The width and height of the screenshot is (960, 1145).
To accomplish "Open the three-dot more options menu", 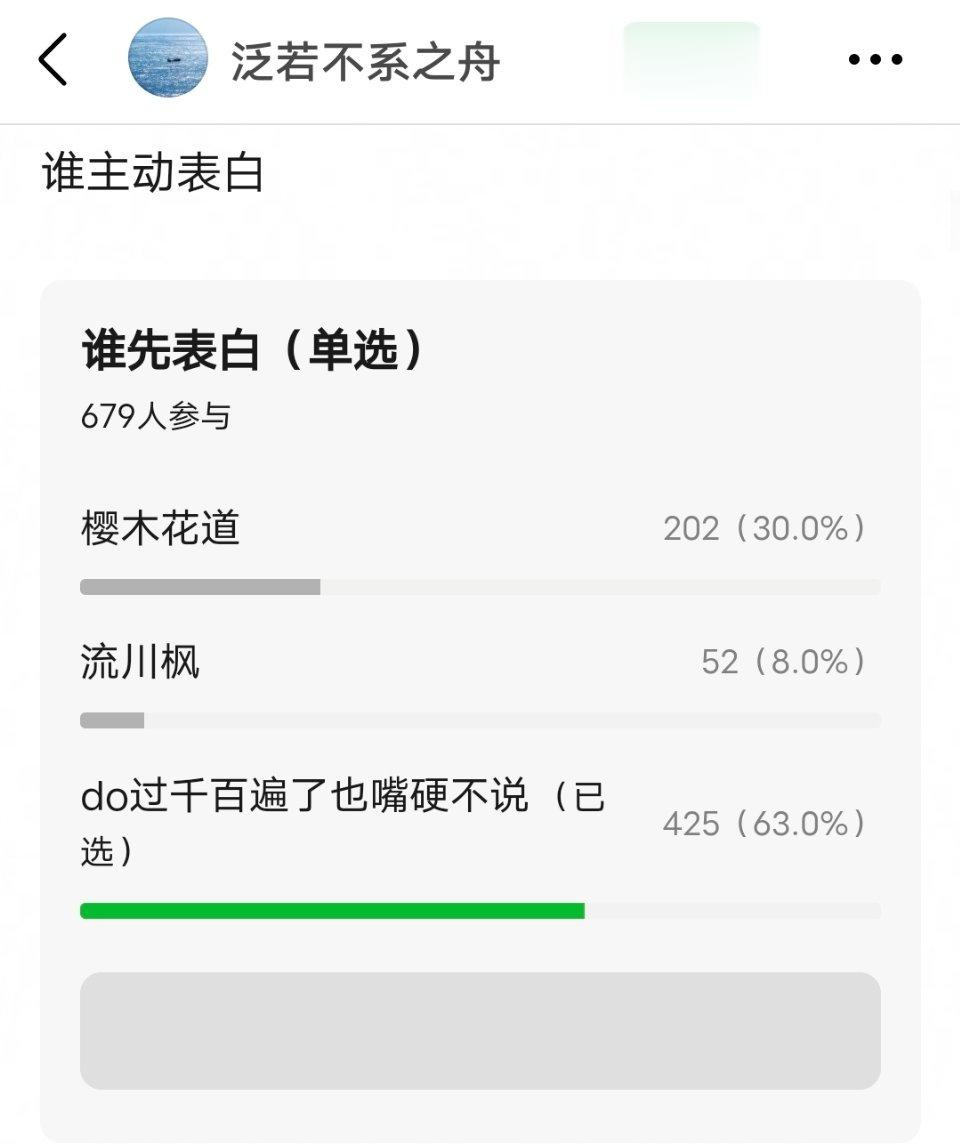I will click(x=875, y=59).
